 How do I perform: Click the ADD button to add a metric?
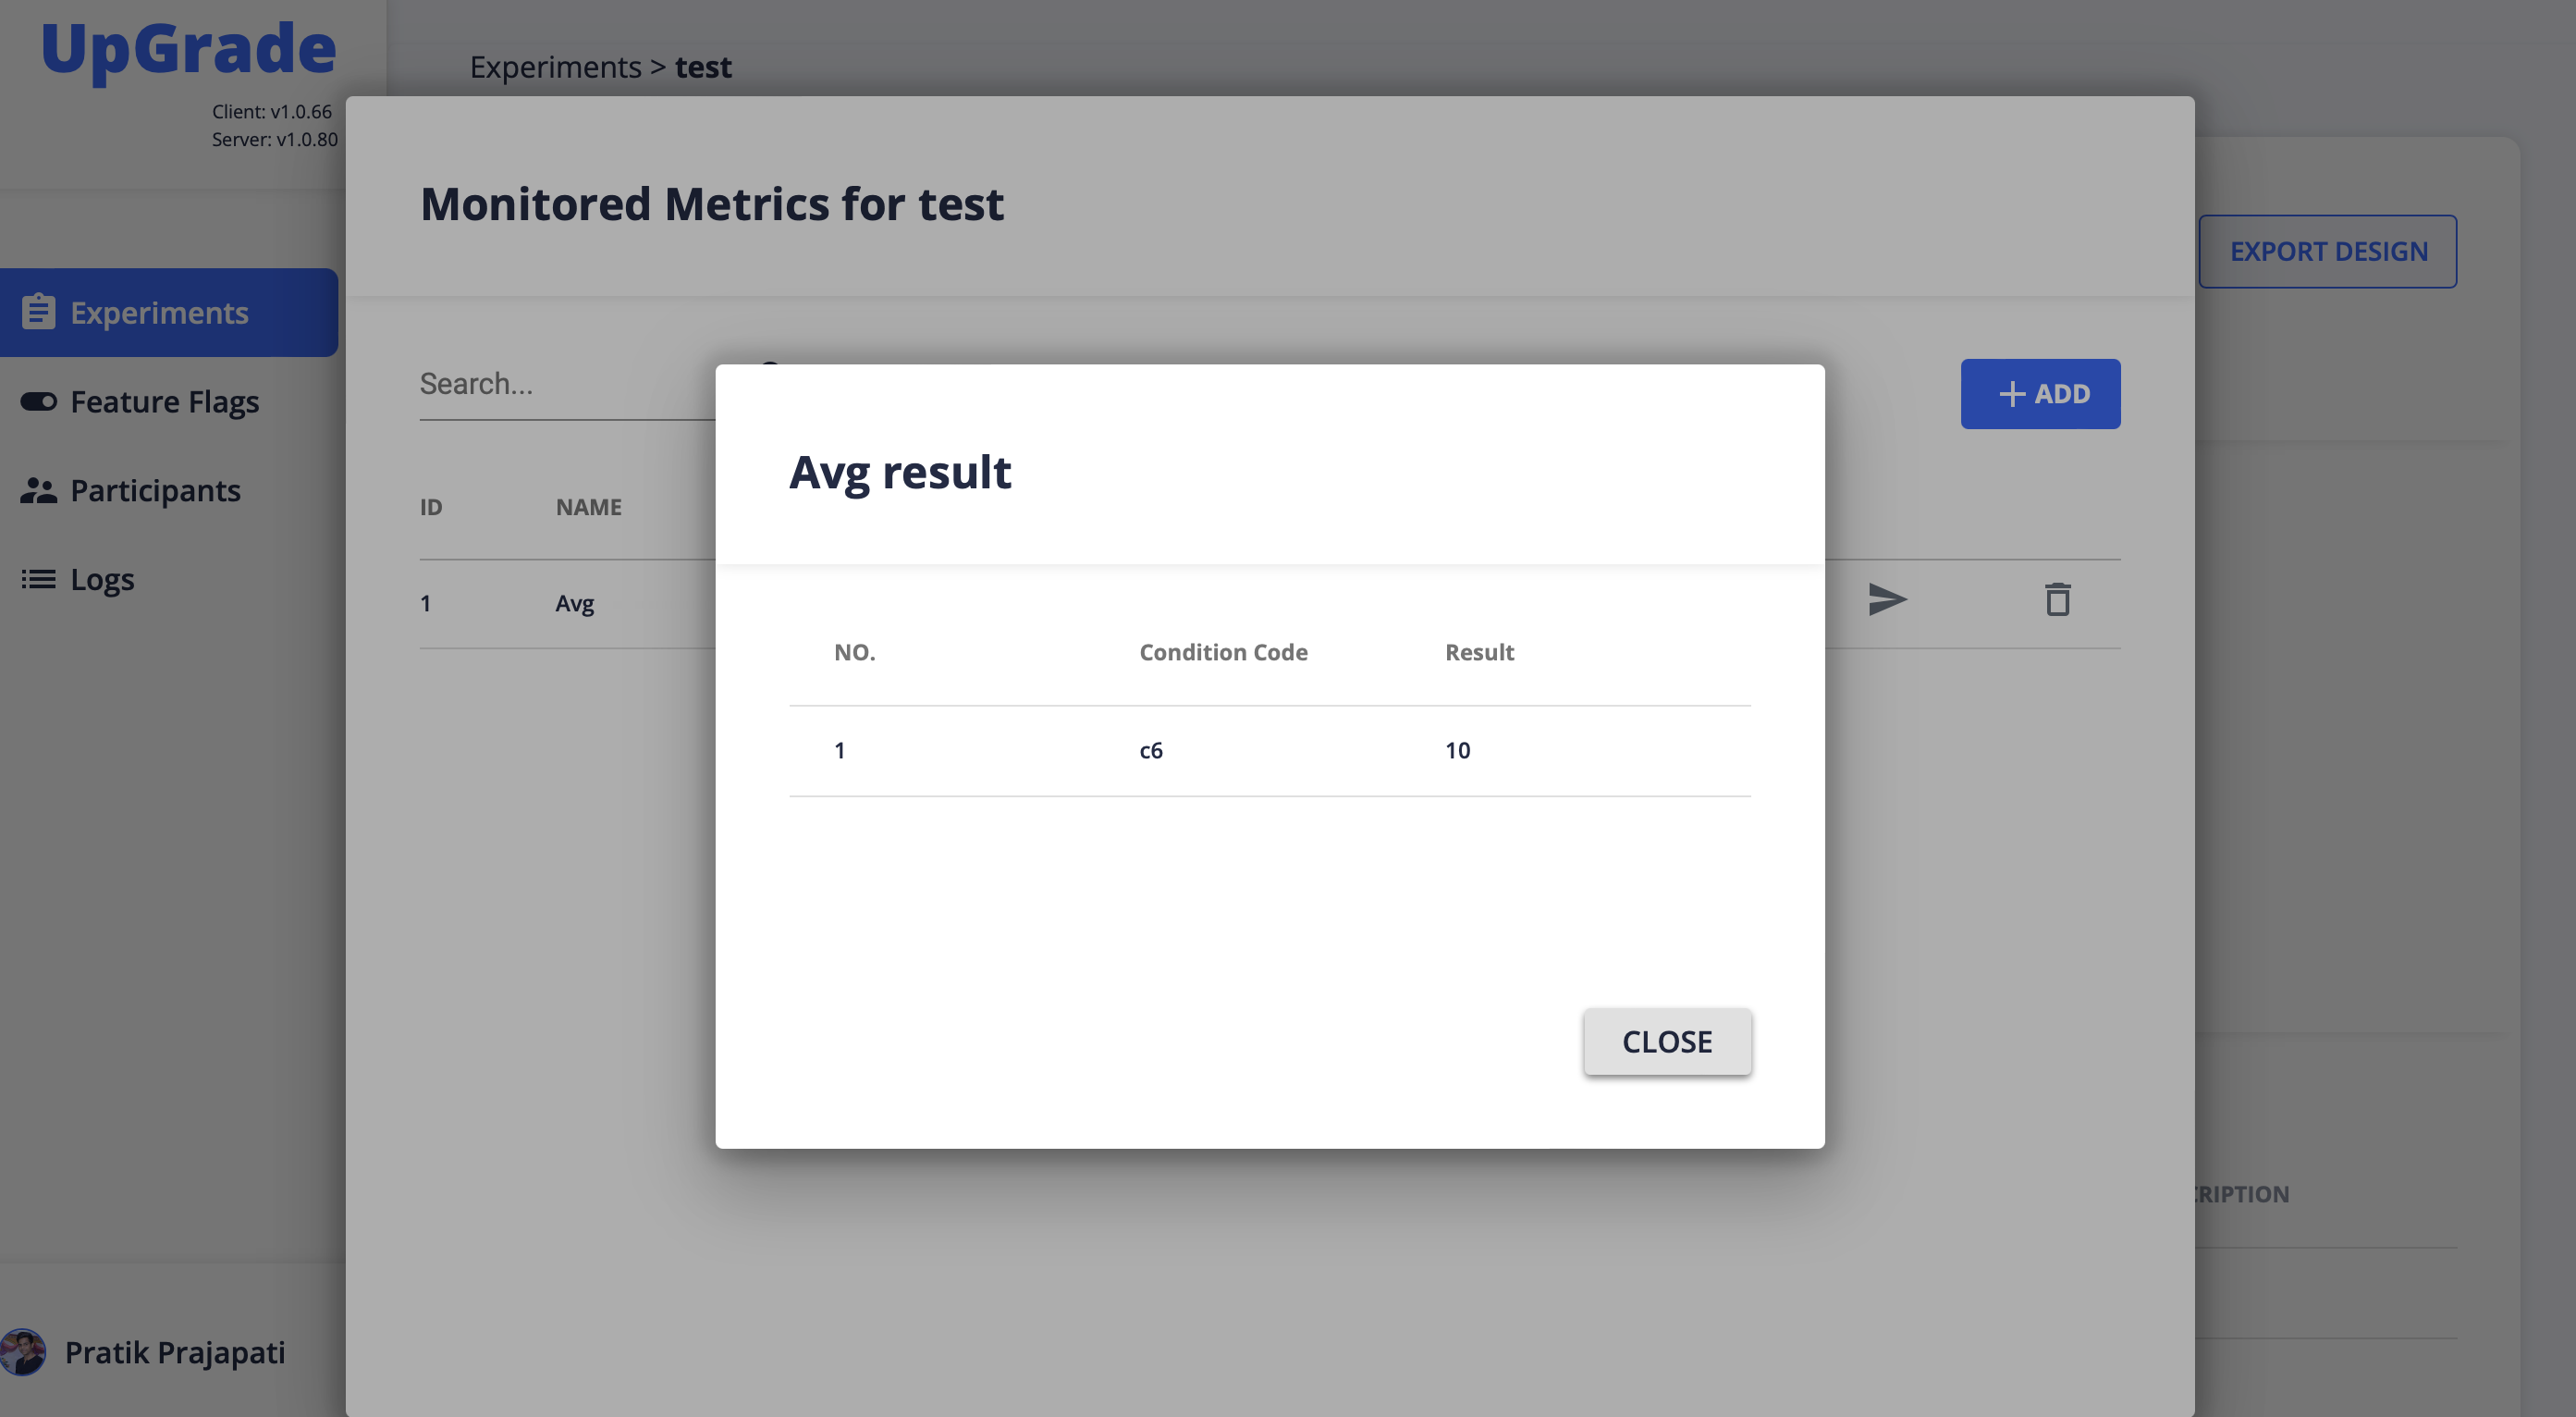tap(2040, 393)
